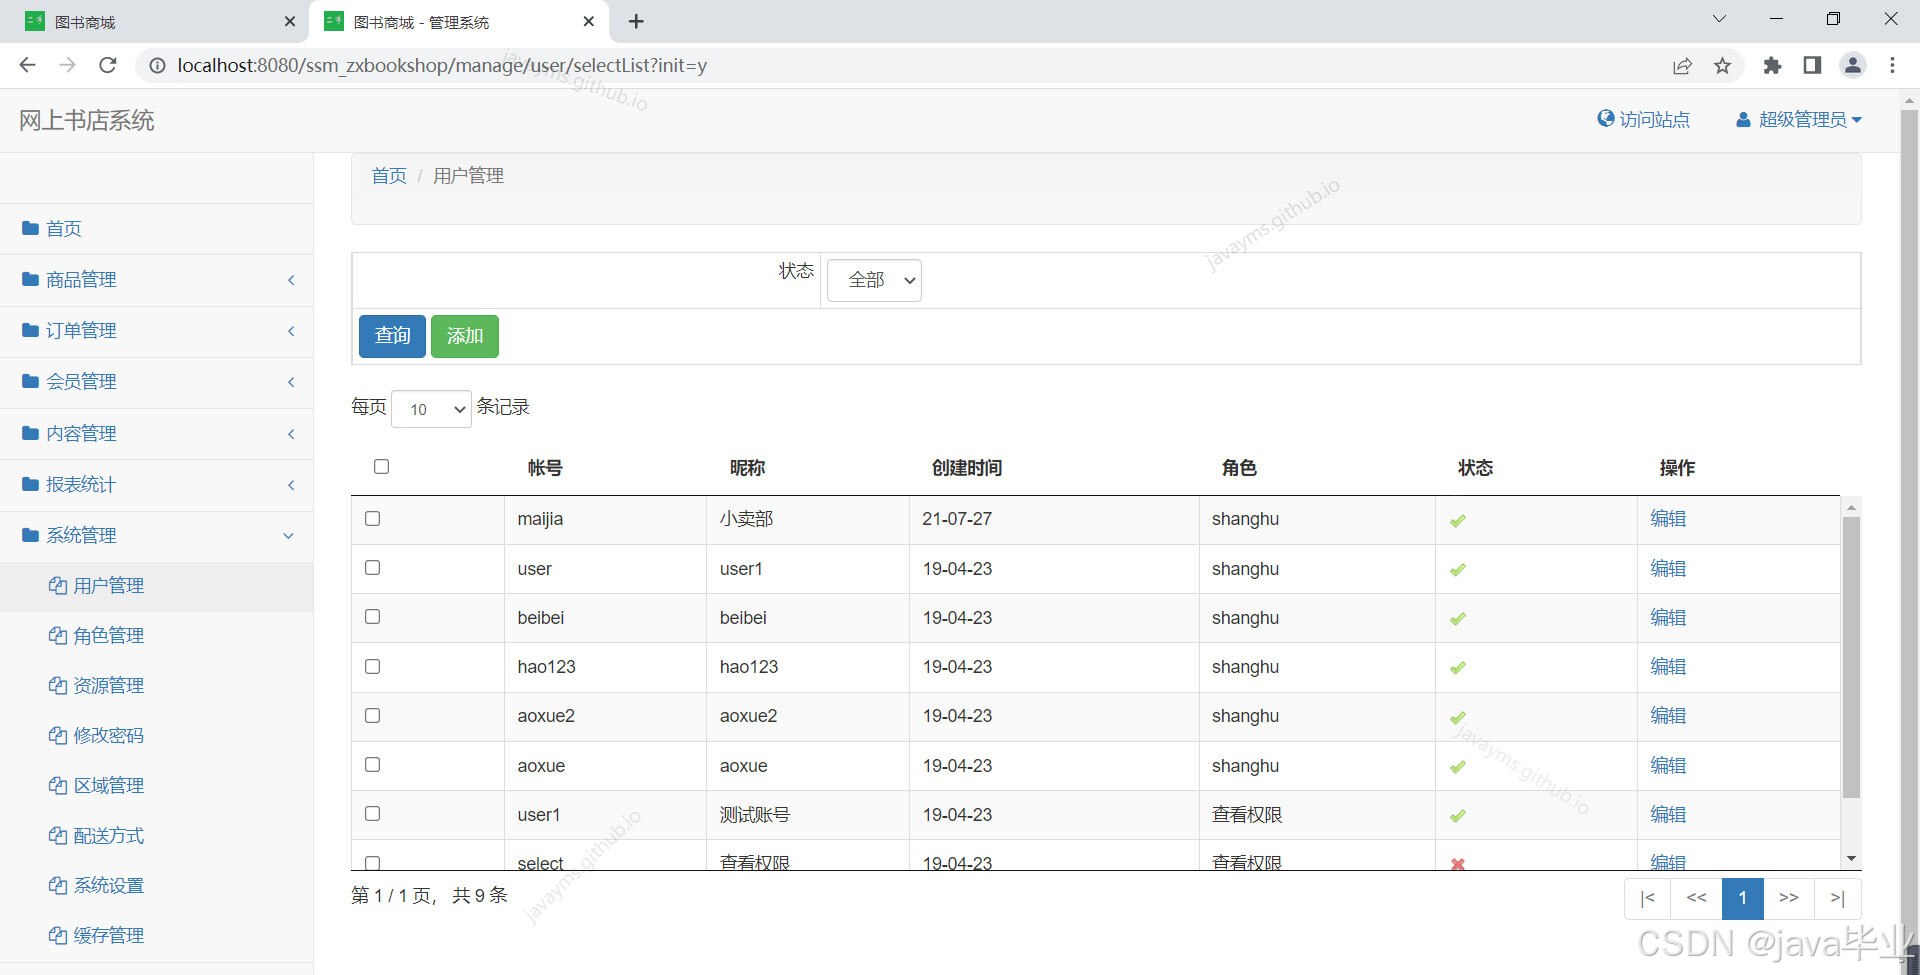The image size is (1920, 975).
Task: Check the box for the aoxue2 row
Action: click(x=372, y=715)
